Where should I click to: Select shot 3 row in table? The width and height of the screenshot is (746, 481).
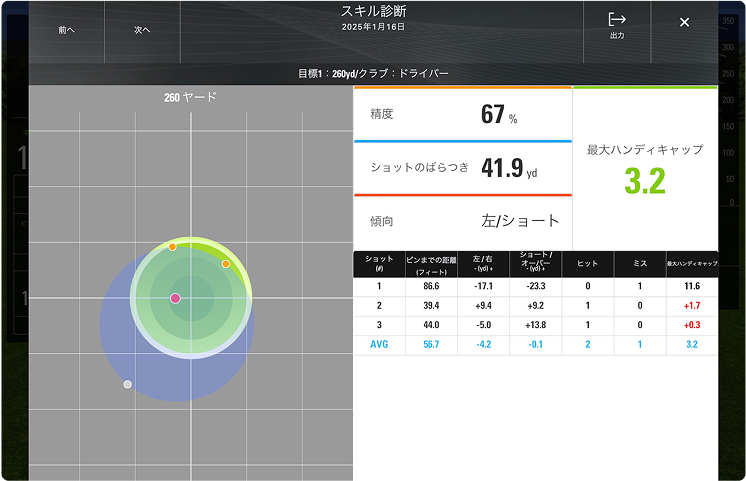tap(535, 326)
